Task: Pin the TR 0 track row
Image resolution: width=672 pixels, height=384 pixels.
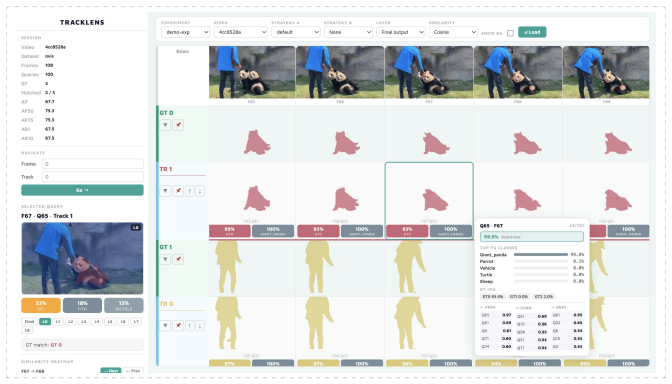Action: [178, 326]
